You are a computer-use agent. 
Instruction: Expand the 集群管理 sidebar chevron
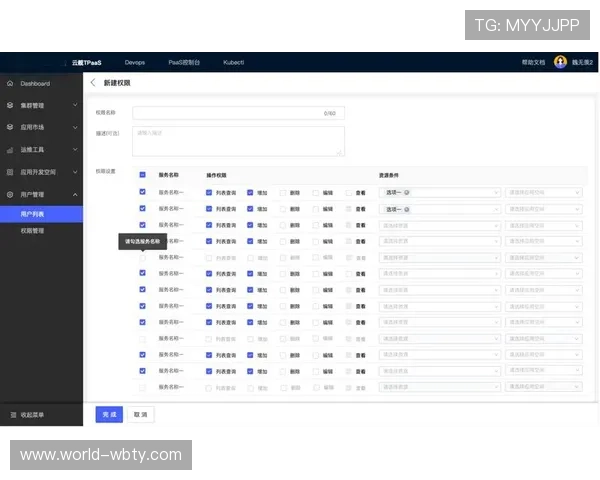pyautogui.click(x=75, y=105)
